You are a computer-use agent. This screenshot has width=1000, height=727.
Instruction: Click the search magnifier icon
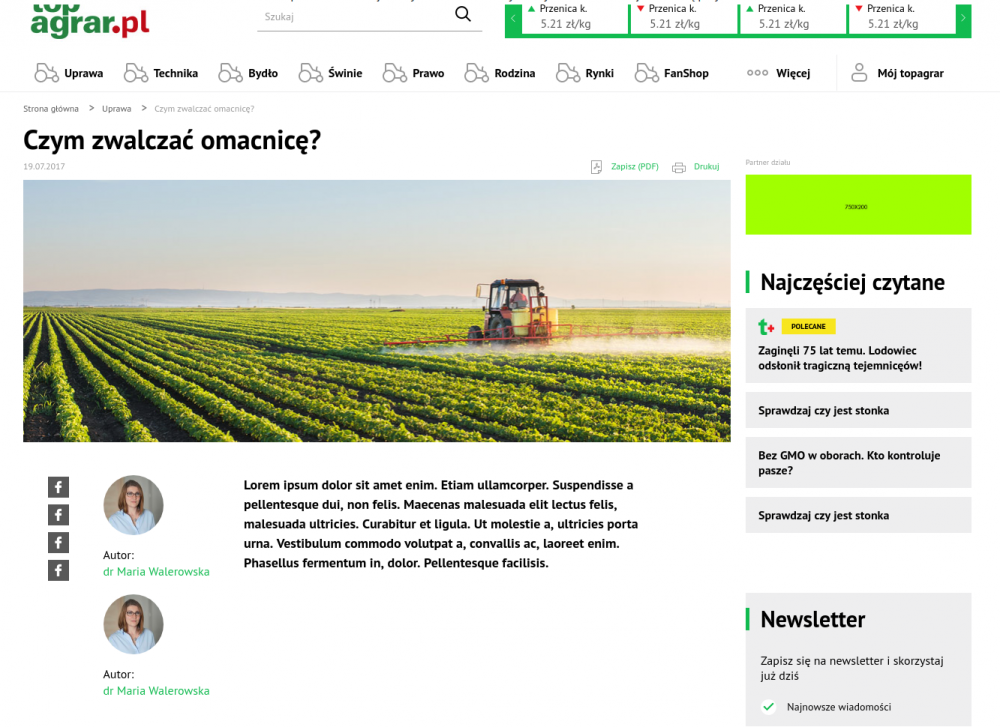(x=462, y=14)
